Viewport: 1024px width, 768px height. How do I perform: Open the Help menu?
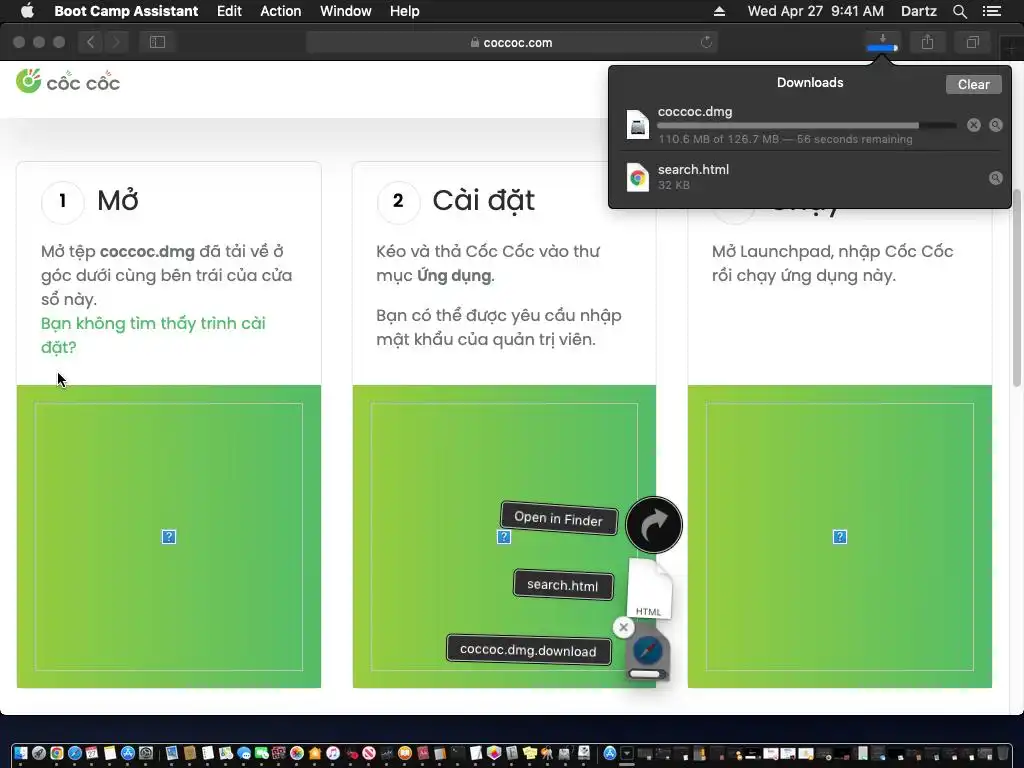[x=404, y=11]
